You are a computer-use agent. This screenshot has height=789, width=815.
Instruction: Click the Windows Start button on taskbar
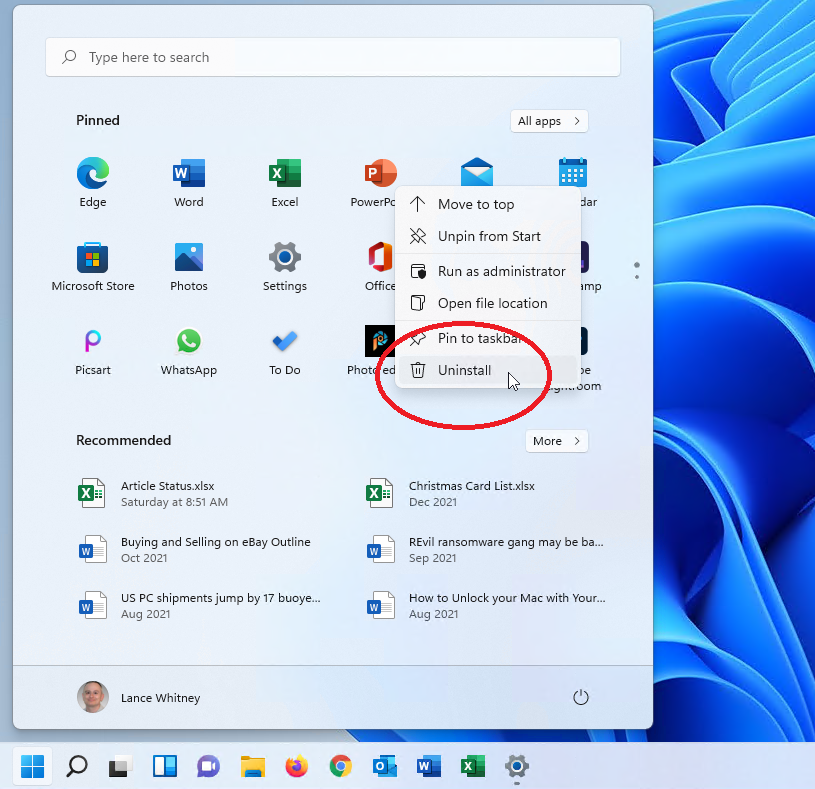tap(33, 766)
